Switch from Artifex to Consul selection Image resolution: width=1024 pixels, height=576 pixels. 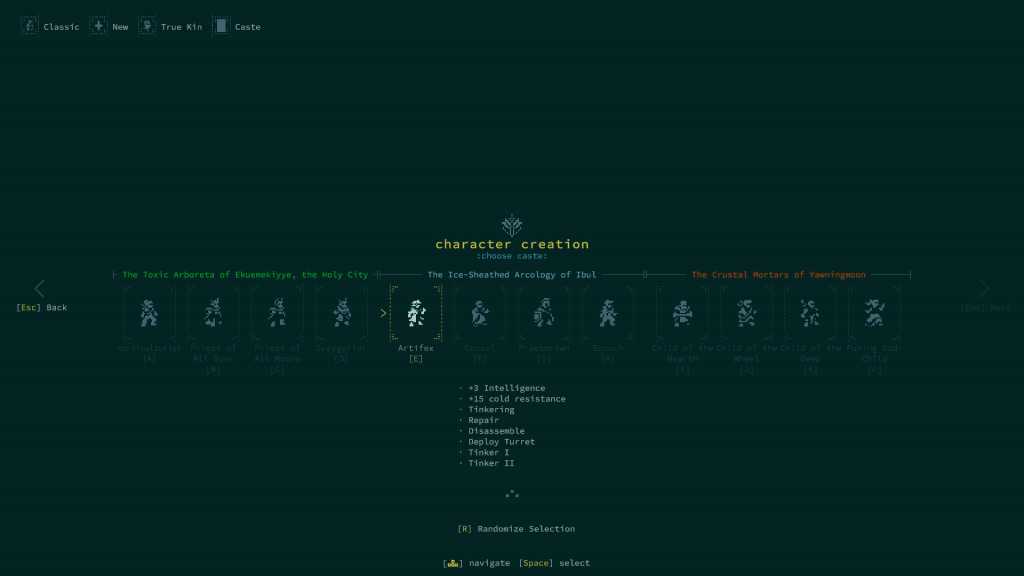pos(478,313)
